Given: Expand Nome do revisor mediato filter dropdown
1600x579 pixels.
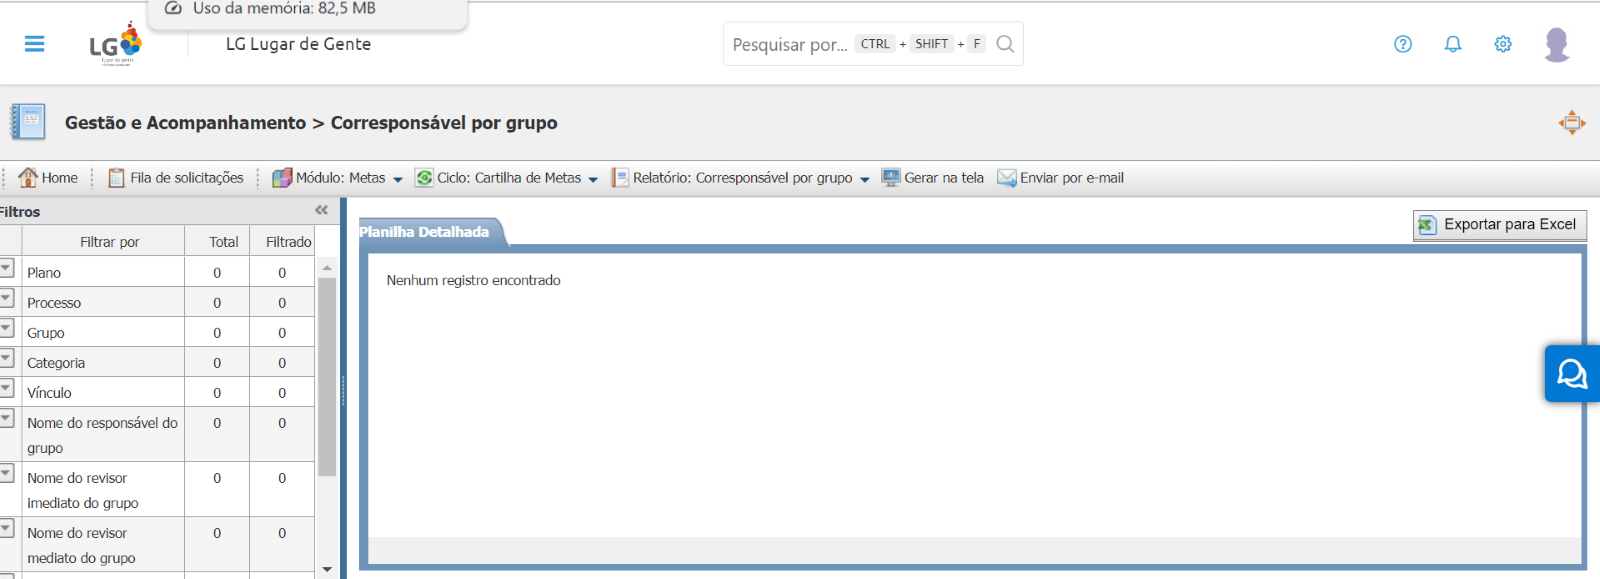Looking at the screenshot, I should click(6, 528).
